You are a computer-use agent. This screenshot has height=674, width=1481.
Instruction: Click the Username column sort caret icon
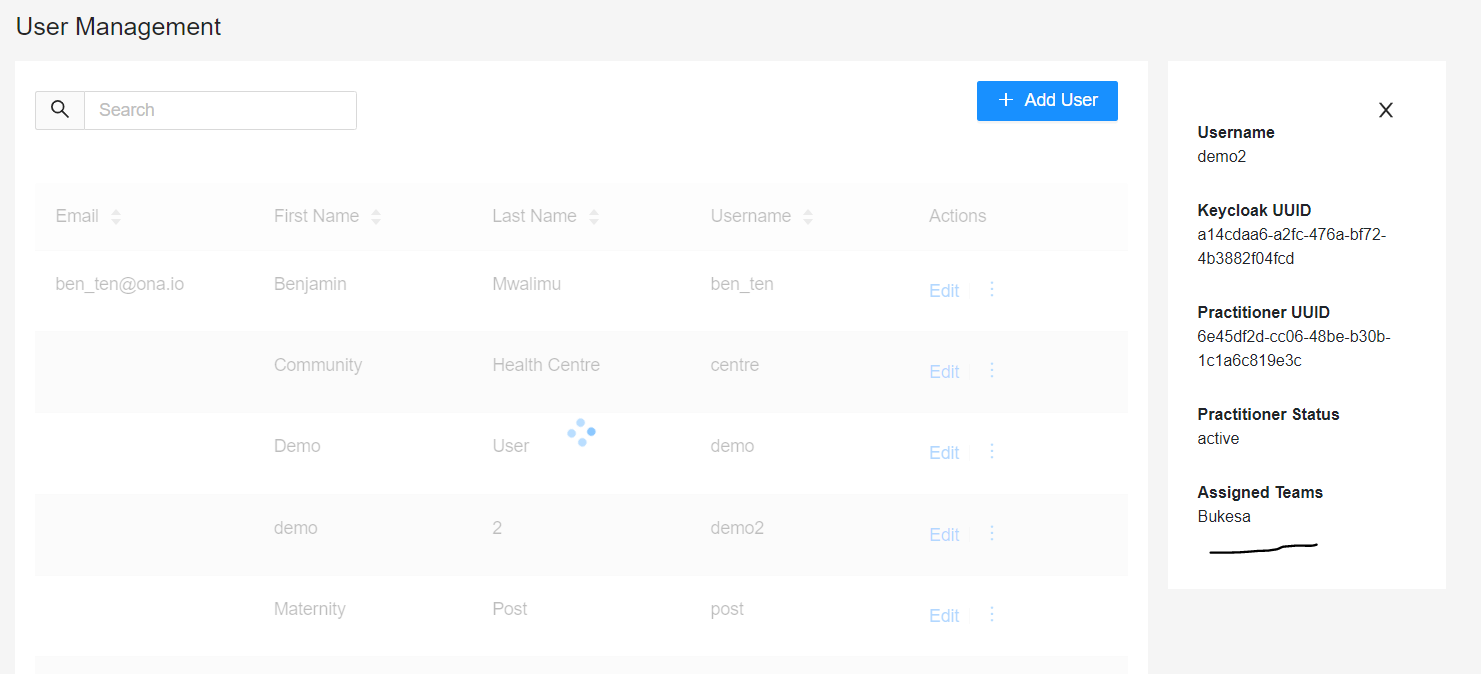click(x=808, y=216)
